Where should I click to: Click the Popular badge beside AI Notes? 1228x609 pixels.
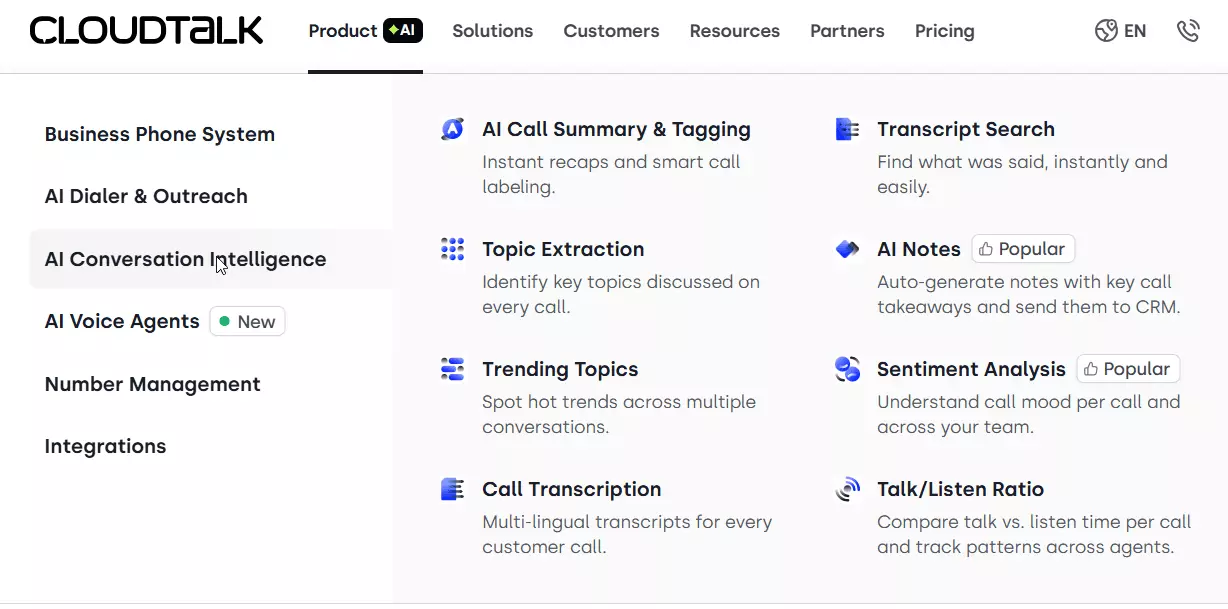click(x=1023, y=249)
